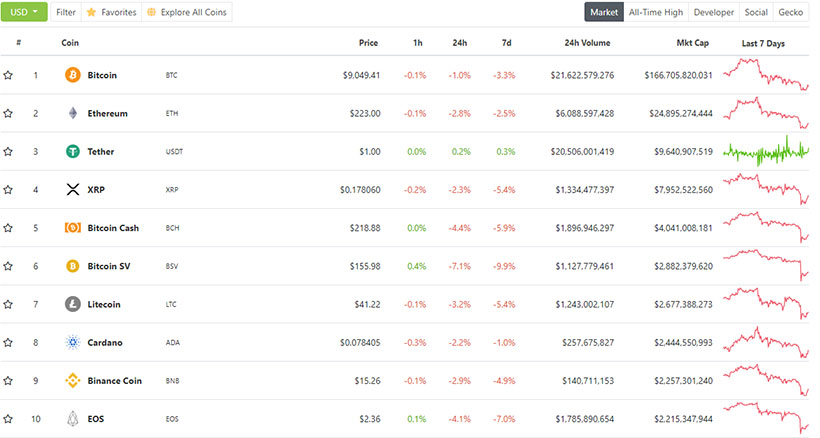Viewport: 820px width, 438px height.
Task: Click the Litecoin logo icon
Action: tap(72, 304)
